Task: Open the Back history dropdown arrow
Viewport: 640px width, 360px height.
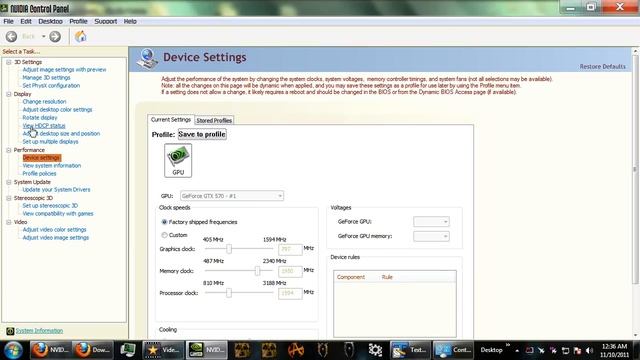Action: 43,37
